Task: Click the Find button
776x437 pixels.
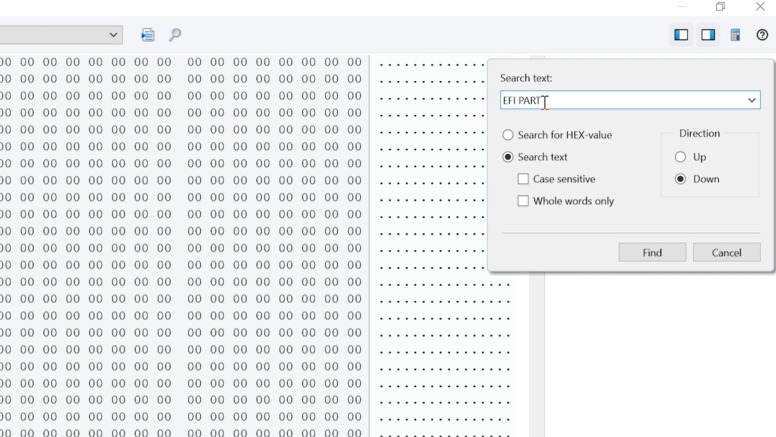Action: pyautogui.click(x=652, y=252)
